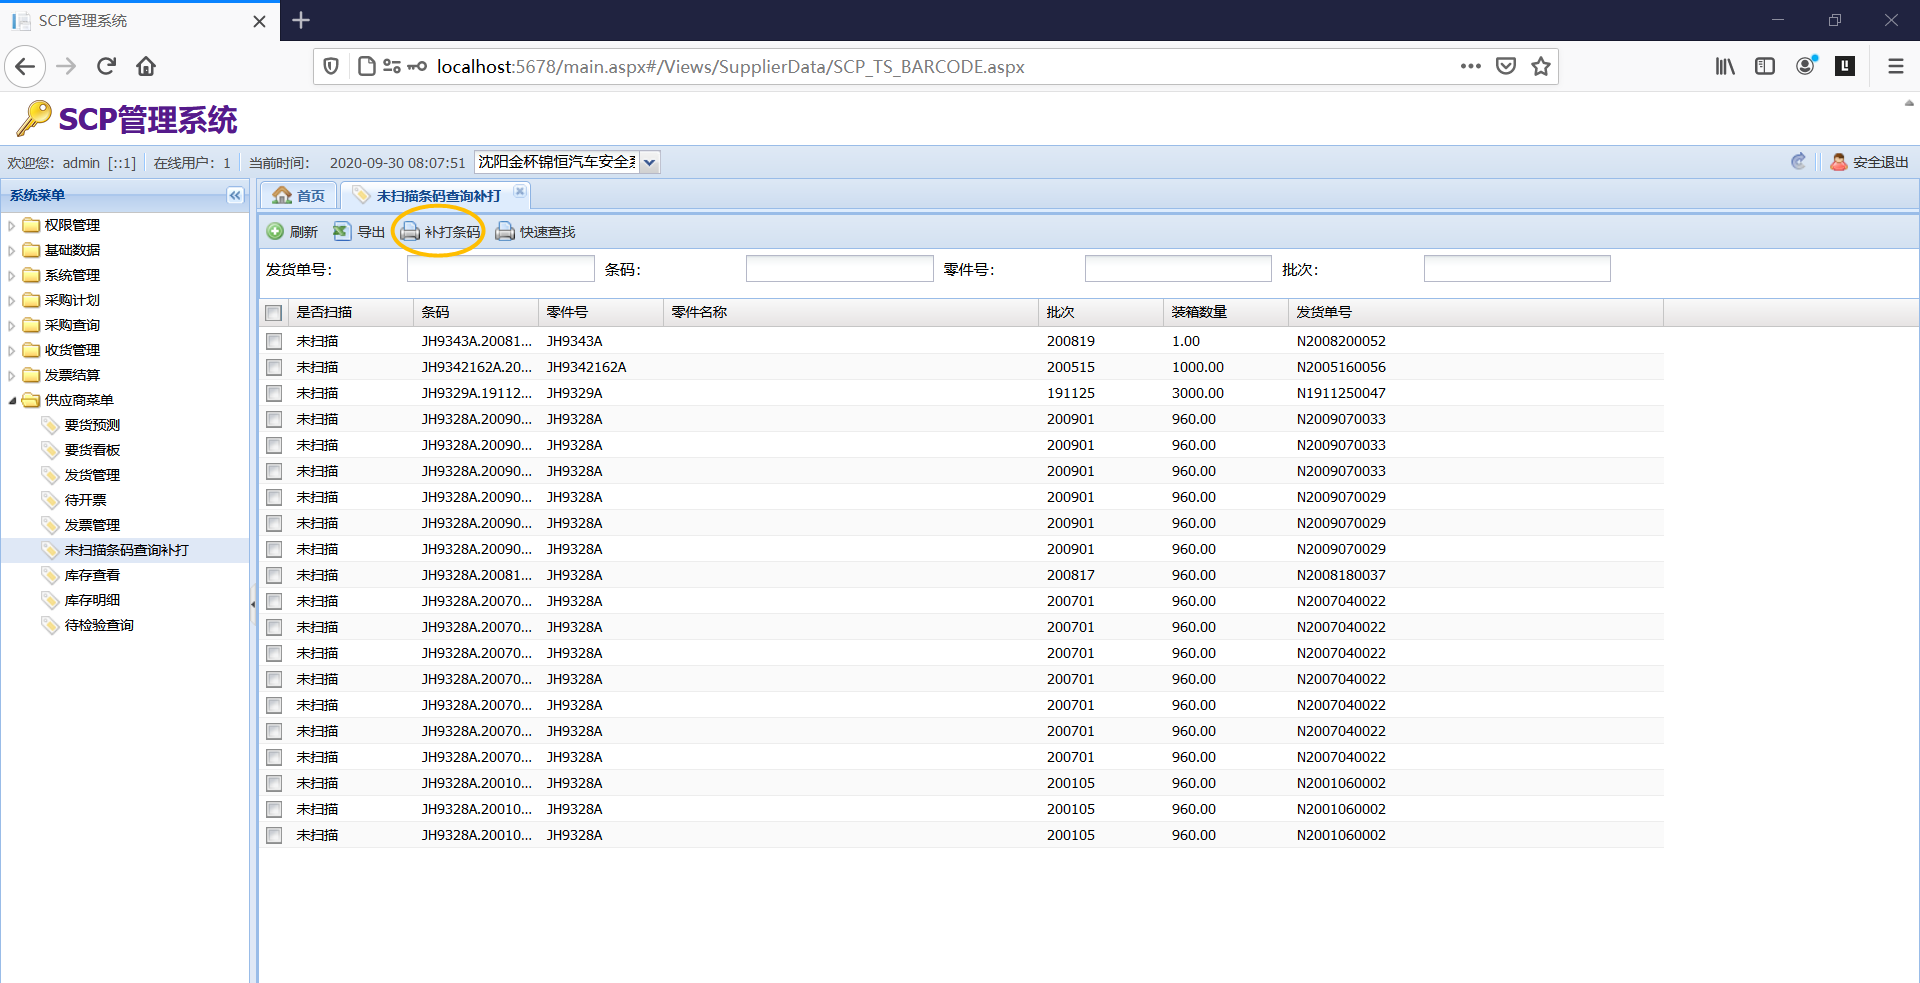Screen dimensions: 1920x983
Task: Click into the 零件号 filter field
Action: click(1178, 269)
